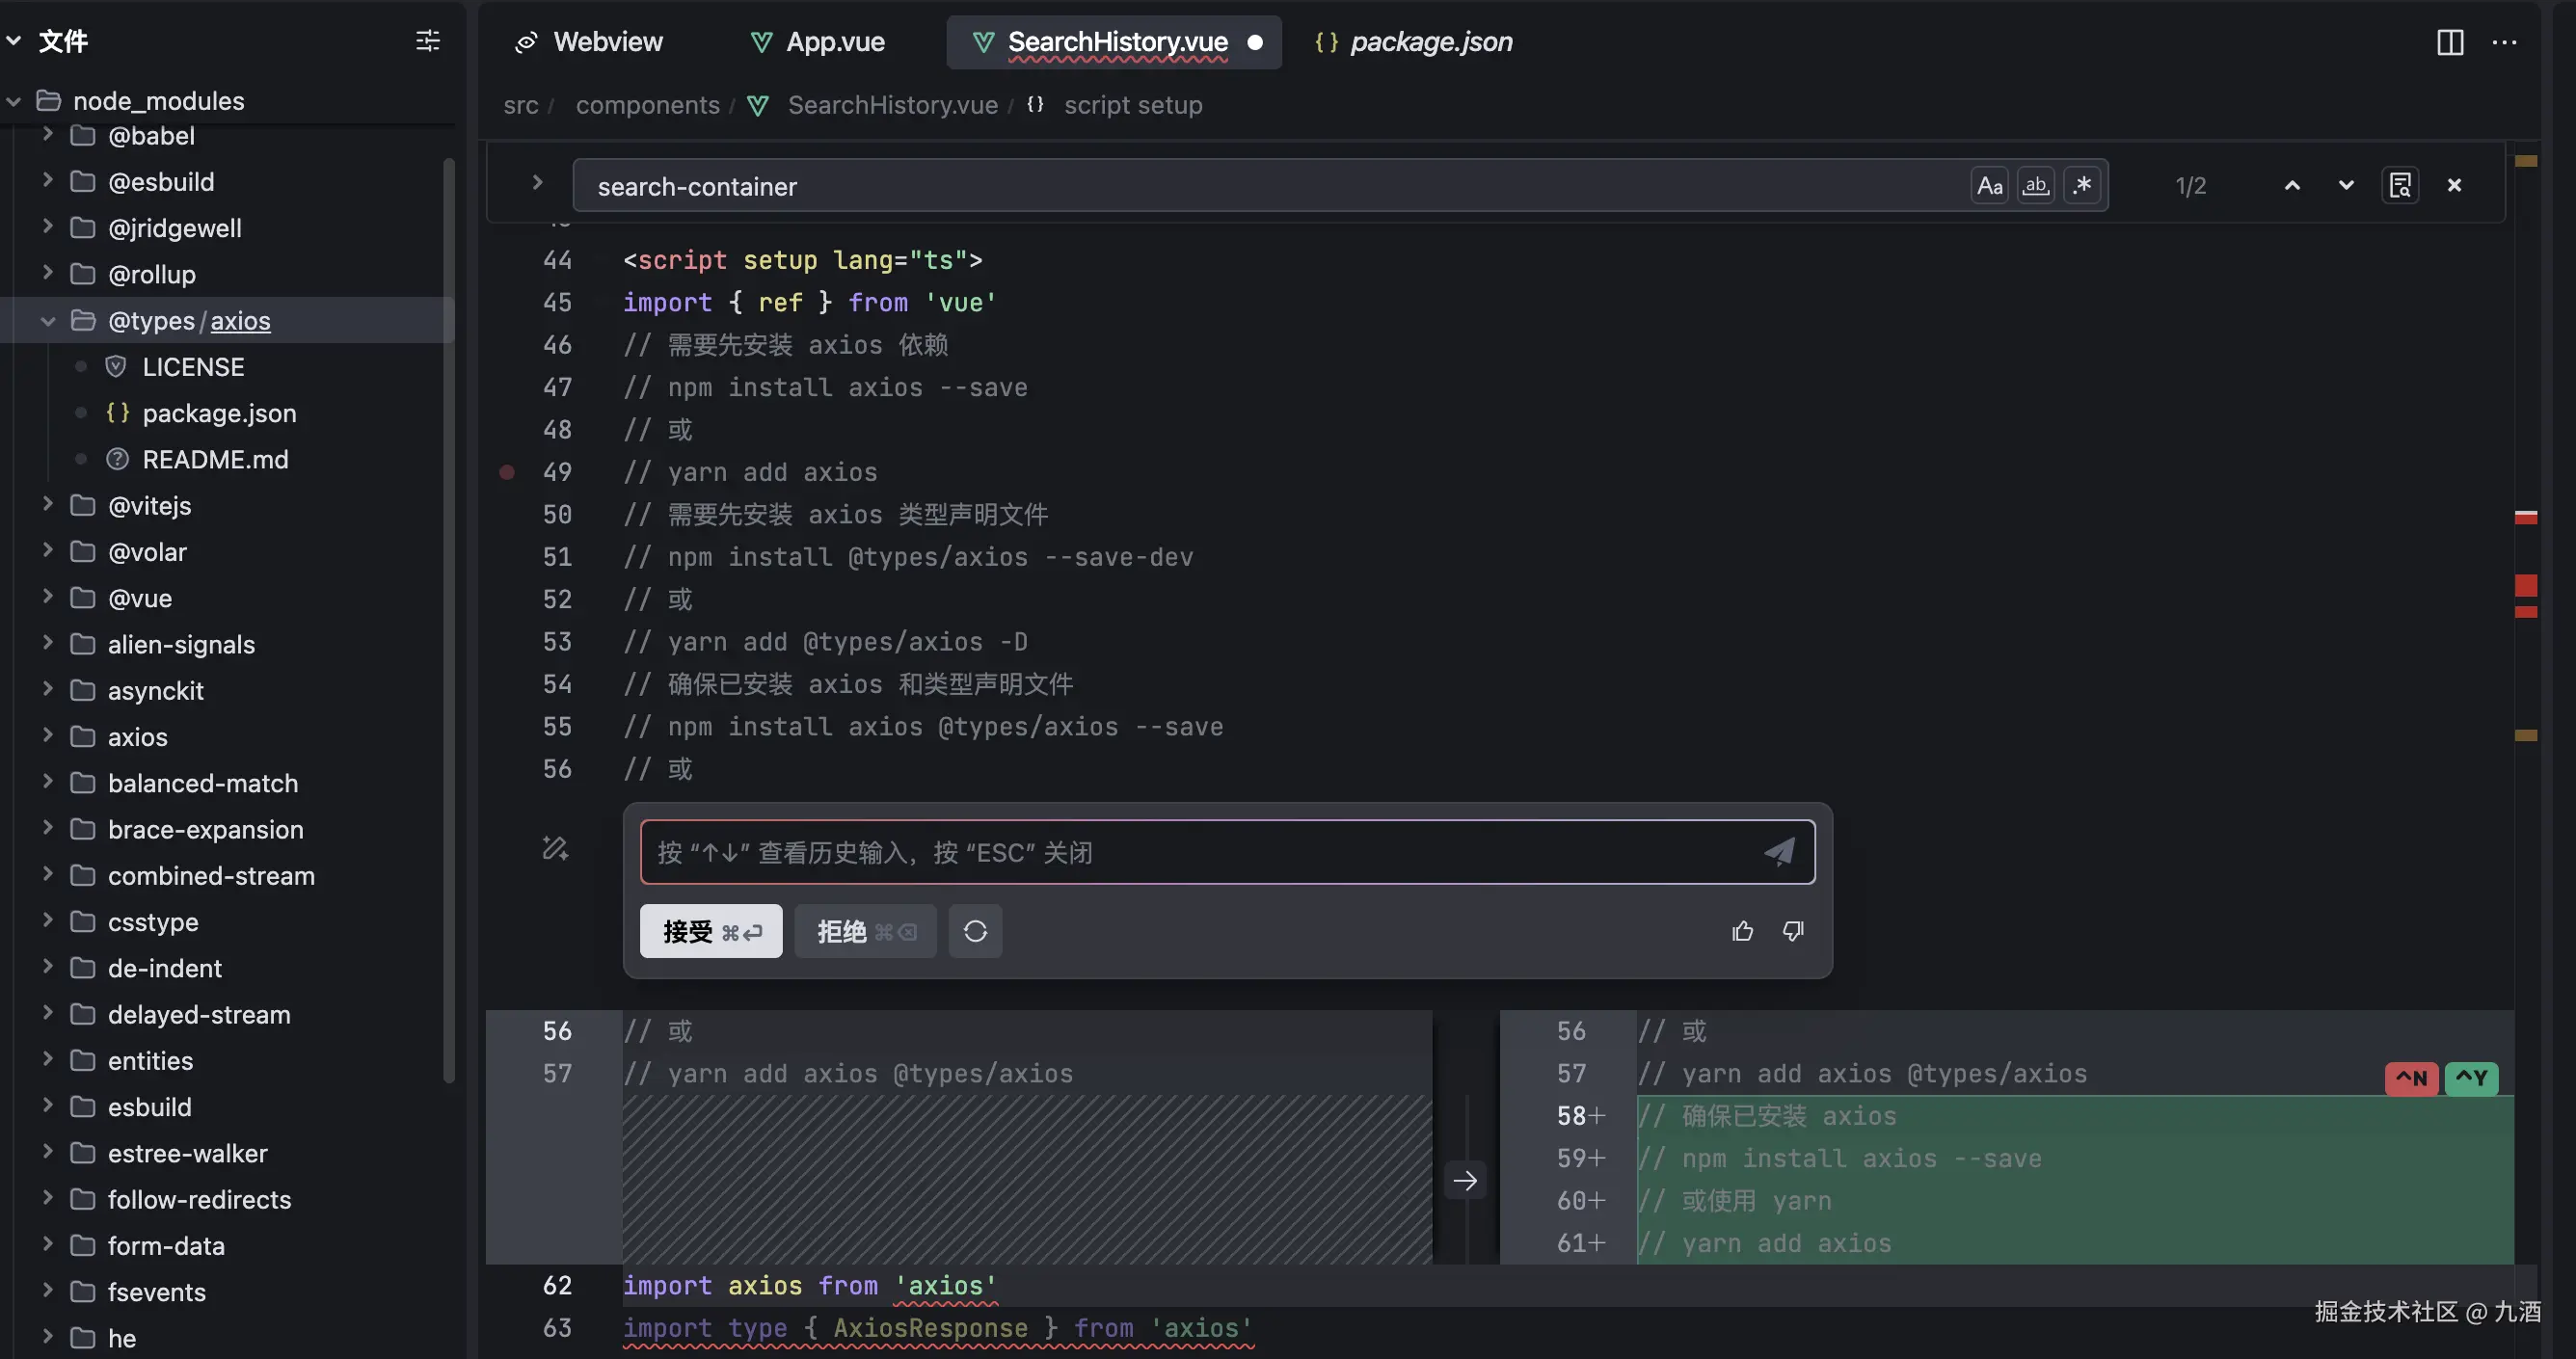Screen dimensions: 2576x1359
Task: Jump to next search match
Action: click(2345, 186)
